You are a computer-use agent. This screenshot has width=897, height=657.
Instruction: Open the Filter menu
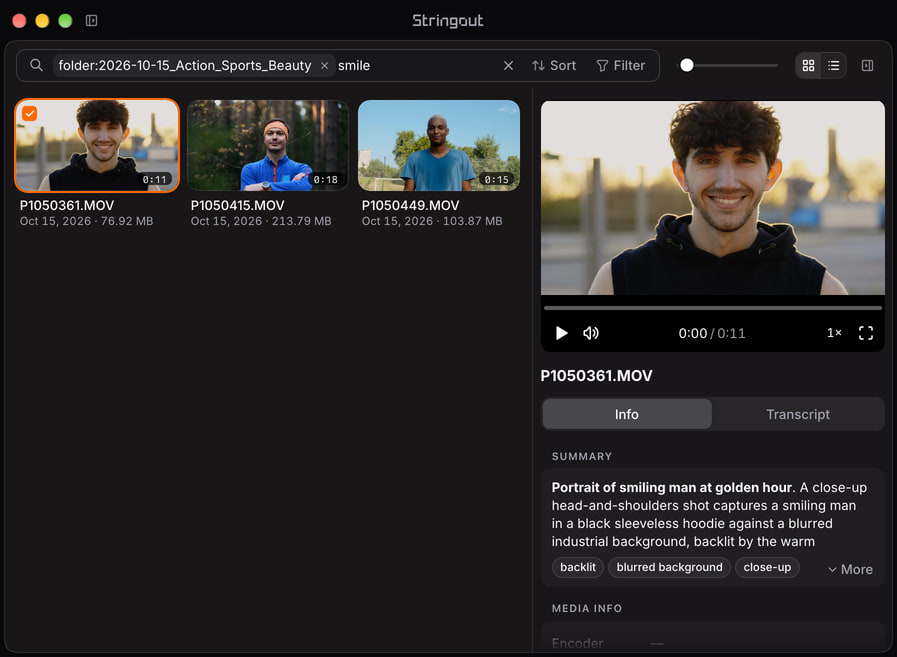click(x=621, y=66)
